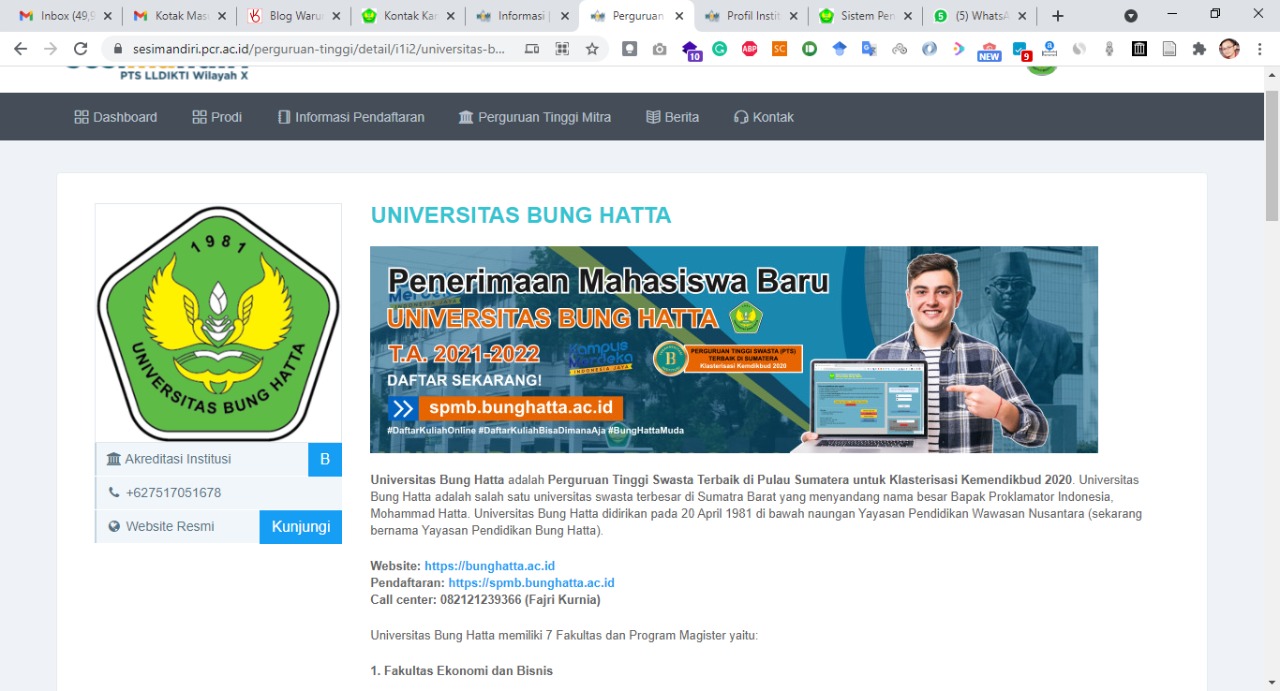Expand the tab search dropdown arrow
Image resolution: width=1280 pixels, height=691 pixels.
(x=1131, y=16)
